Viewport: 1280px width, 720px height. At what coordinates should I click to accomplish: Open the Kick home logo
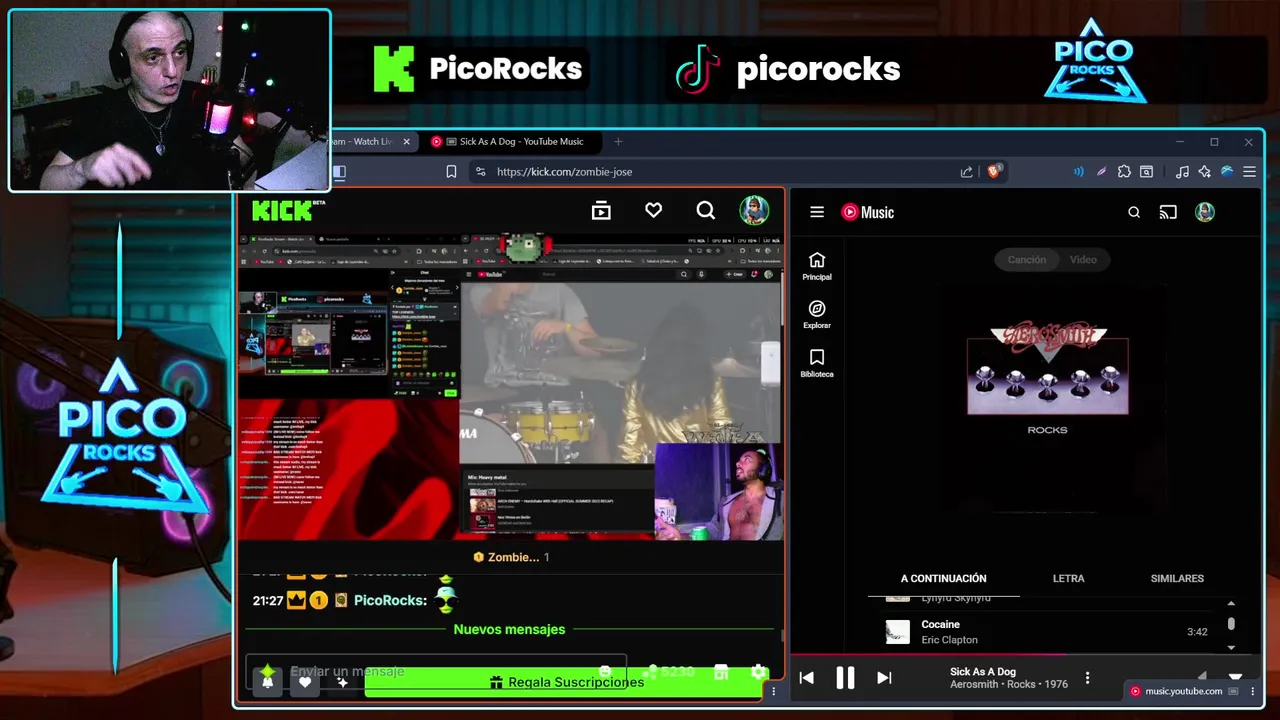click(x=288, y=210)
